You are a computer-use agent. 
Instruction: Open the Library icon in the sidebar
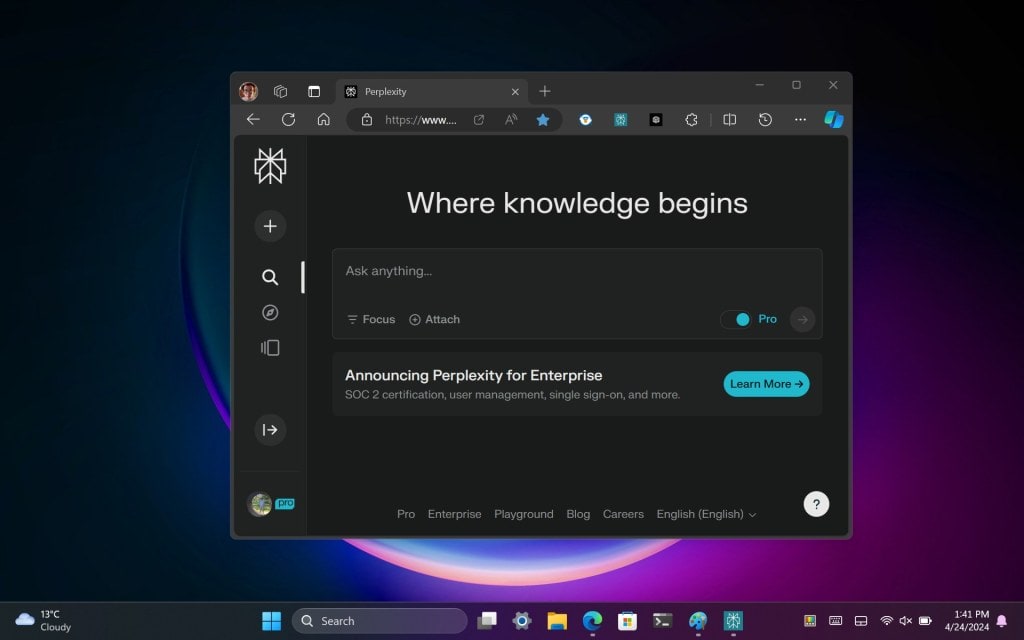click(x=270, y=347)
